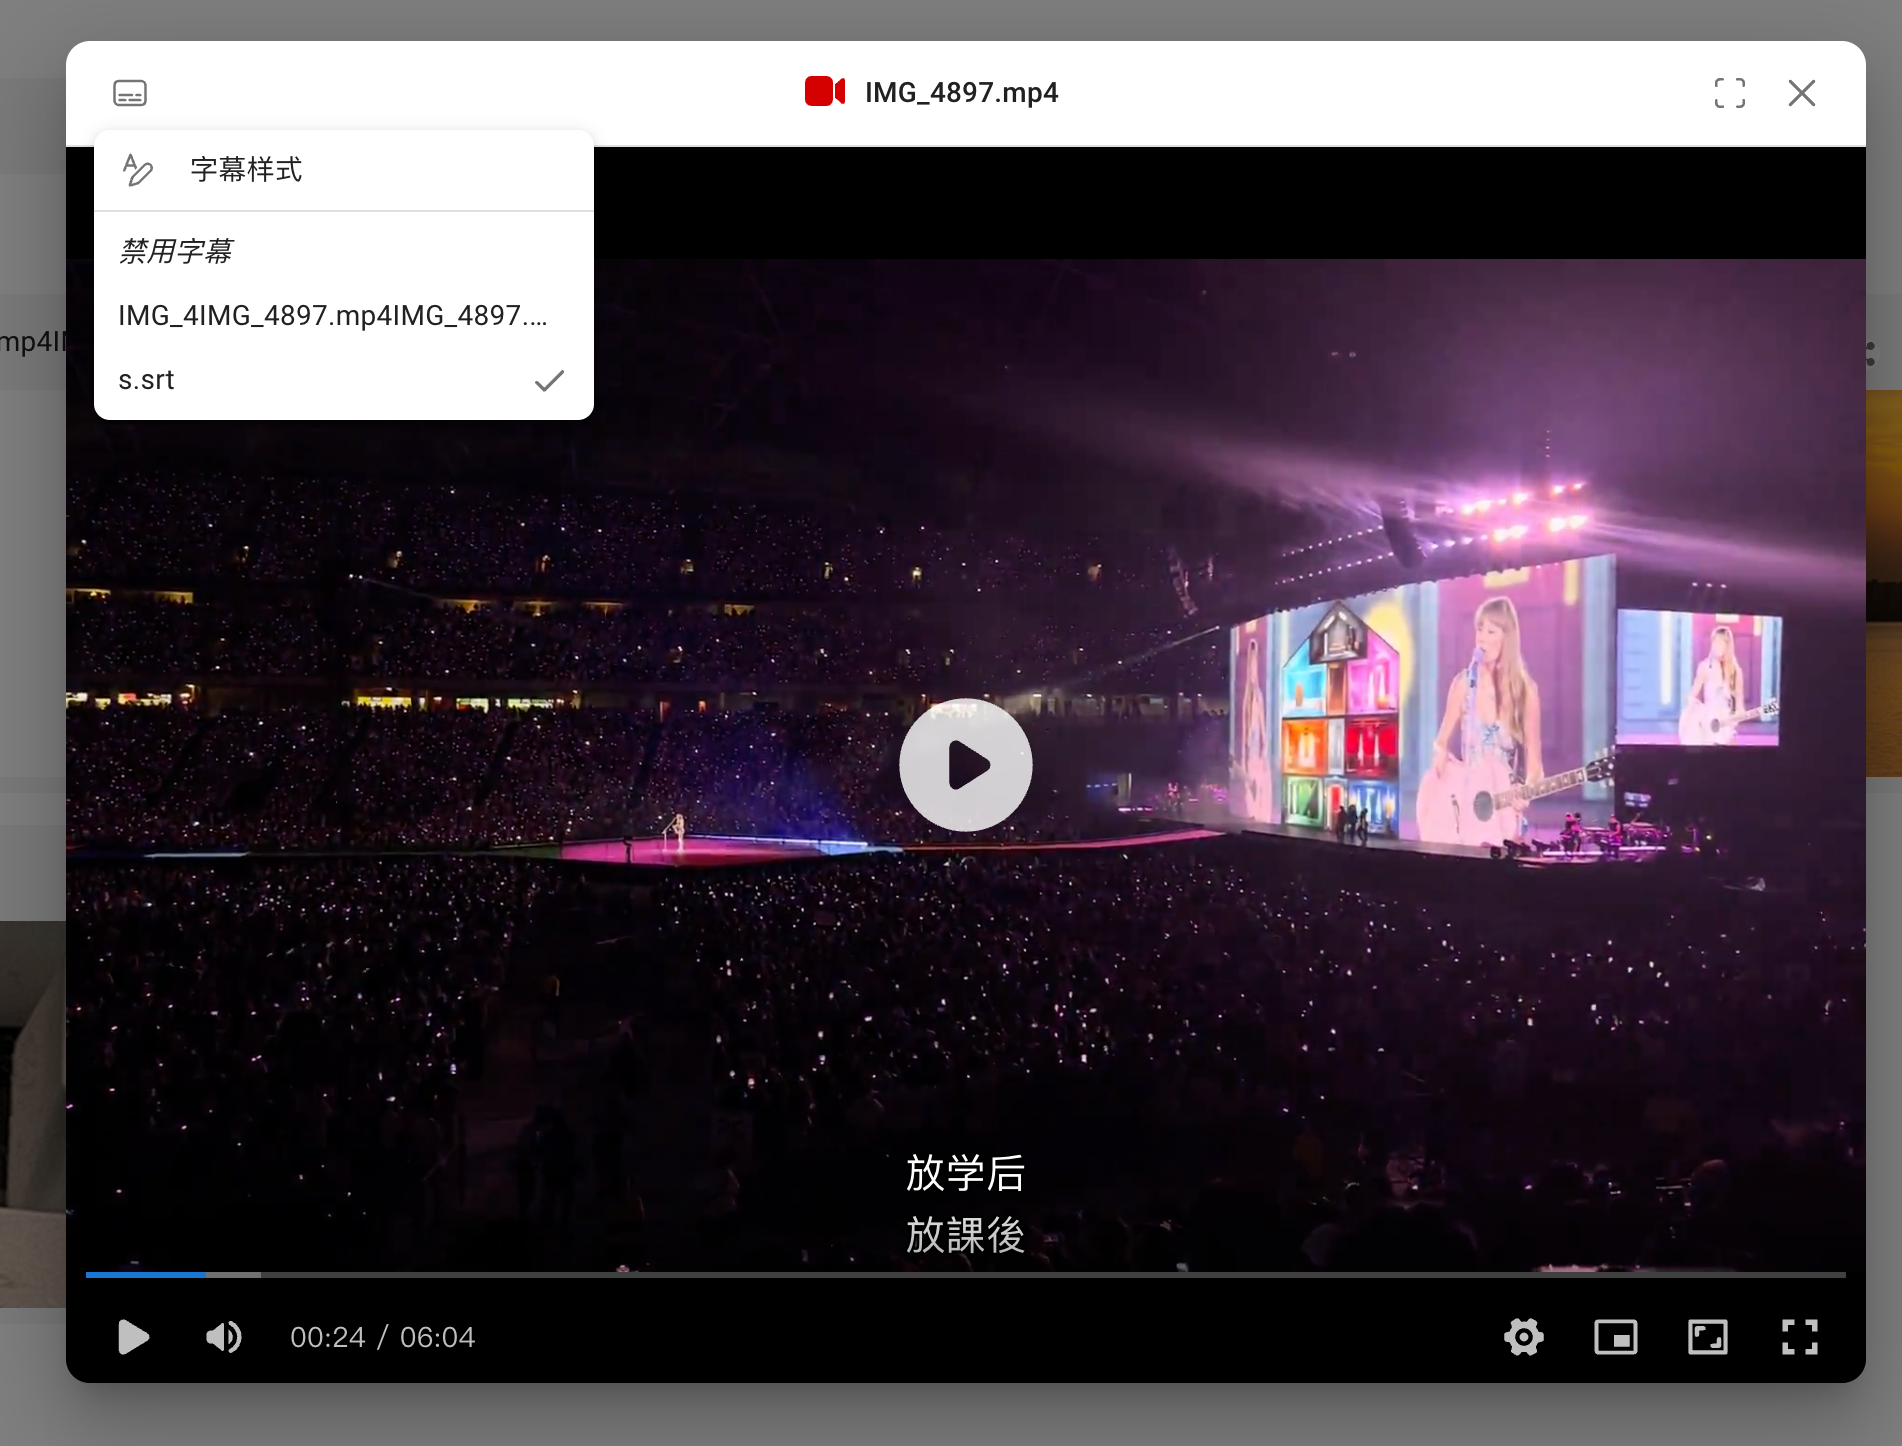Click the red video file icon
The image size is (1902, 1446).
(825, 92)
